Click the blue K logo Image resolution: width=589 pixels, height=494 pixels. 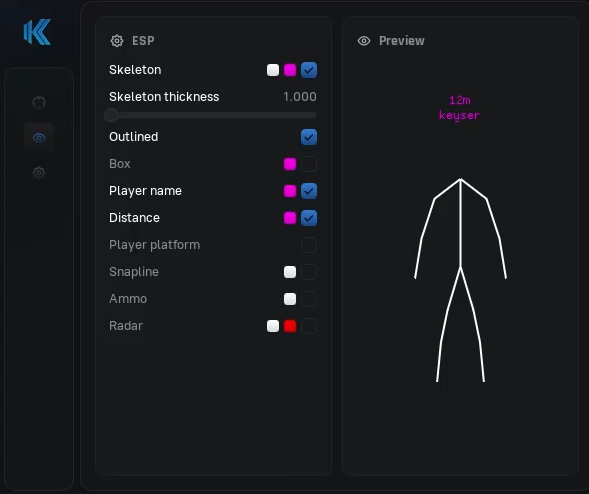point(37,32)
